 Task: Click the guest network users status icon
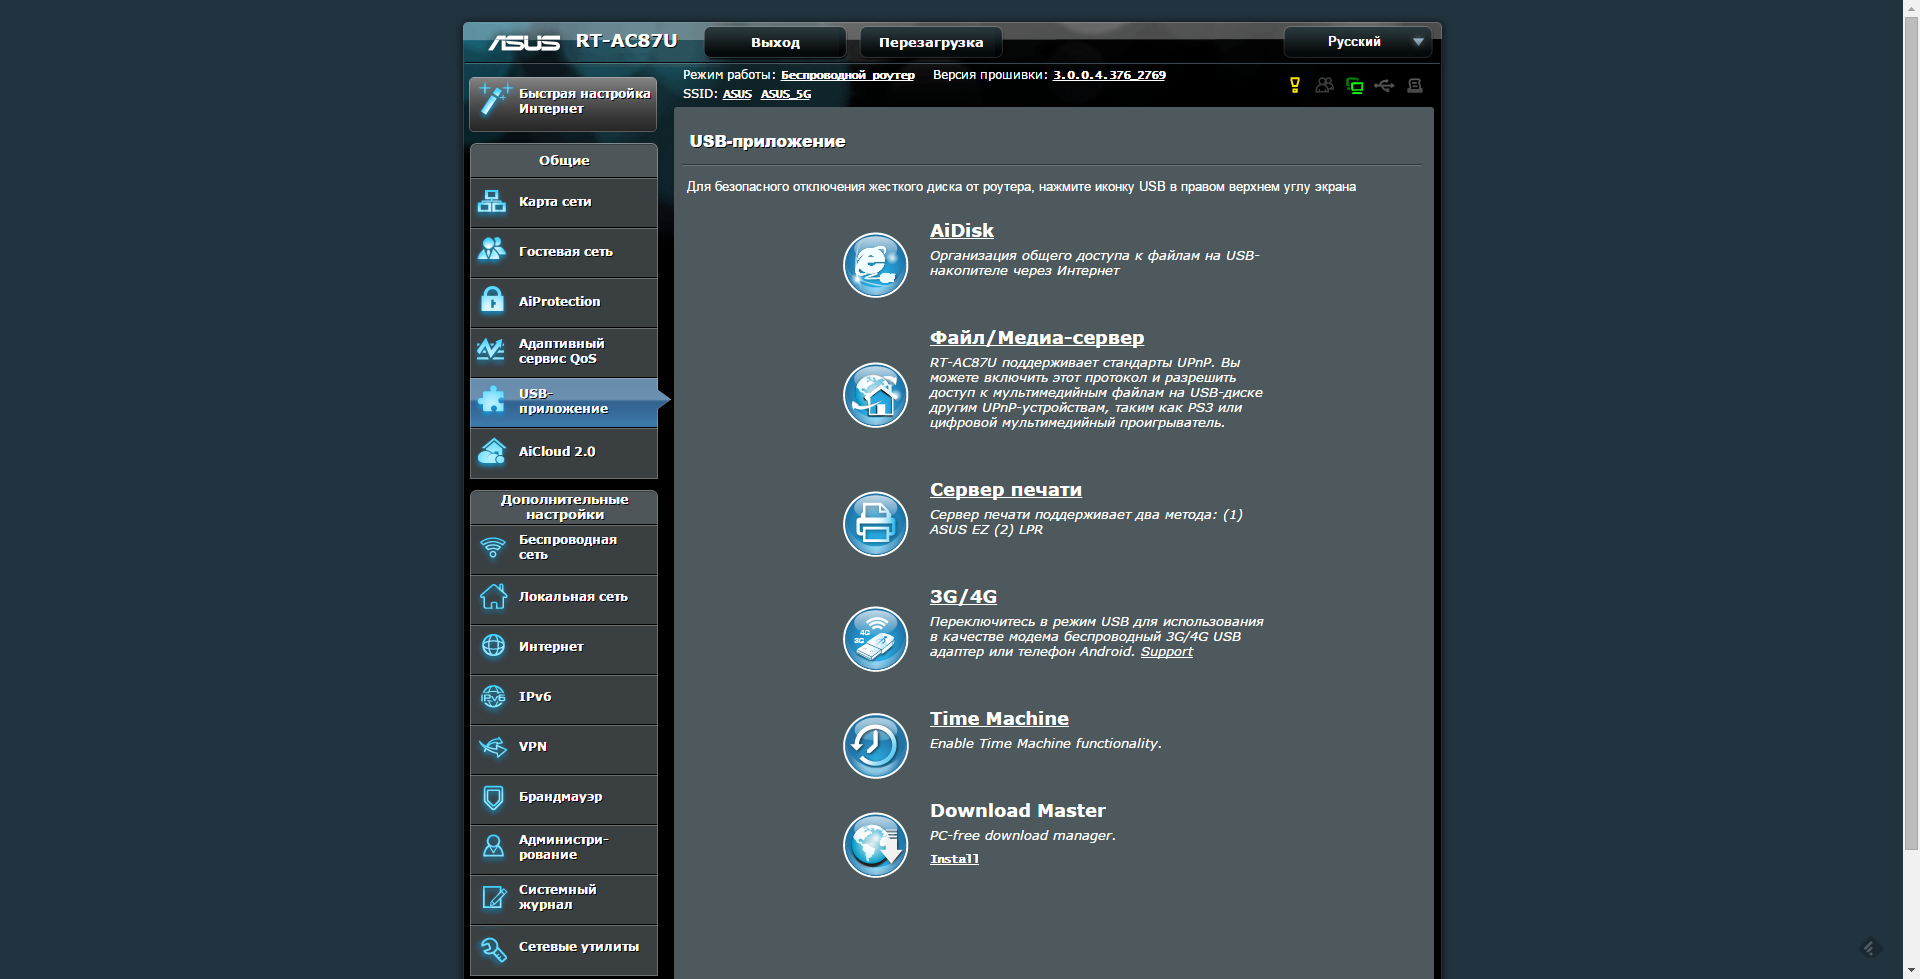[1325, 85]
